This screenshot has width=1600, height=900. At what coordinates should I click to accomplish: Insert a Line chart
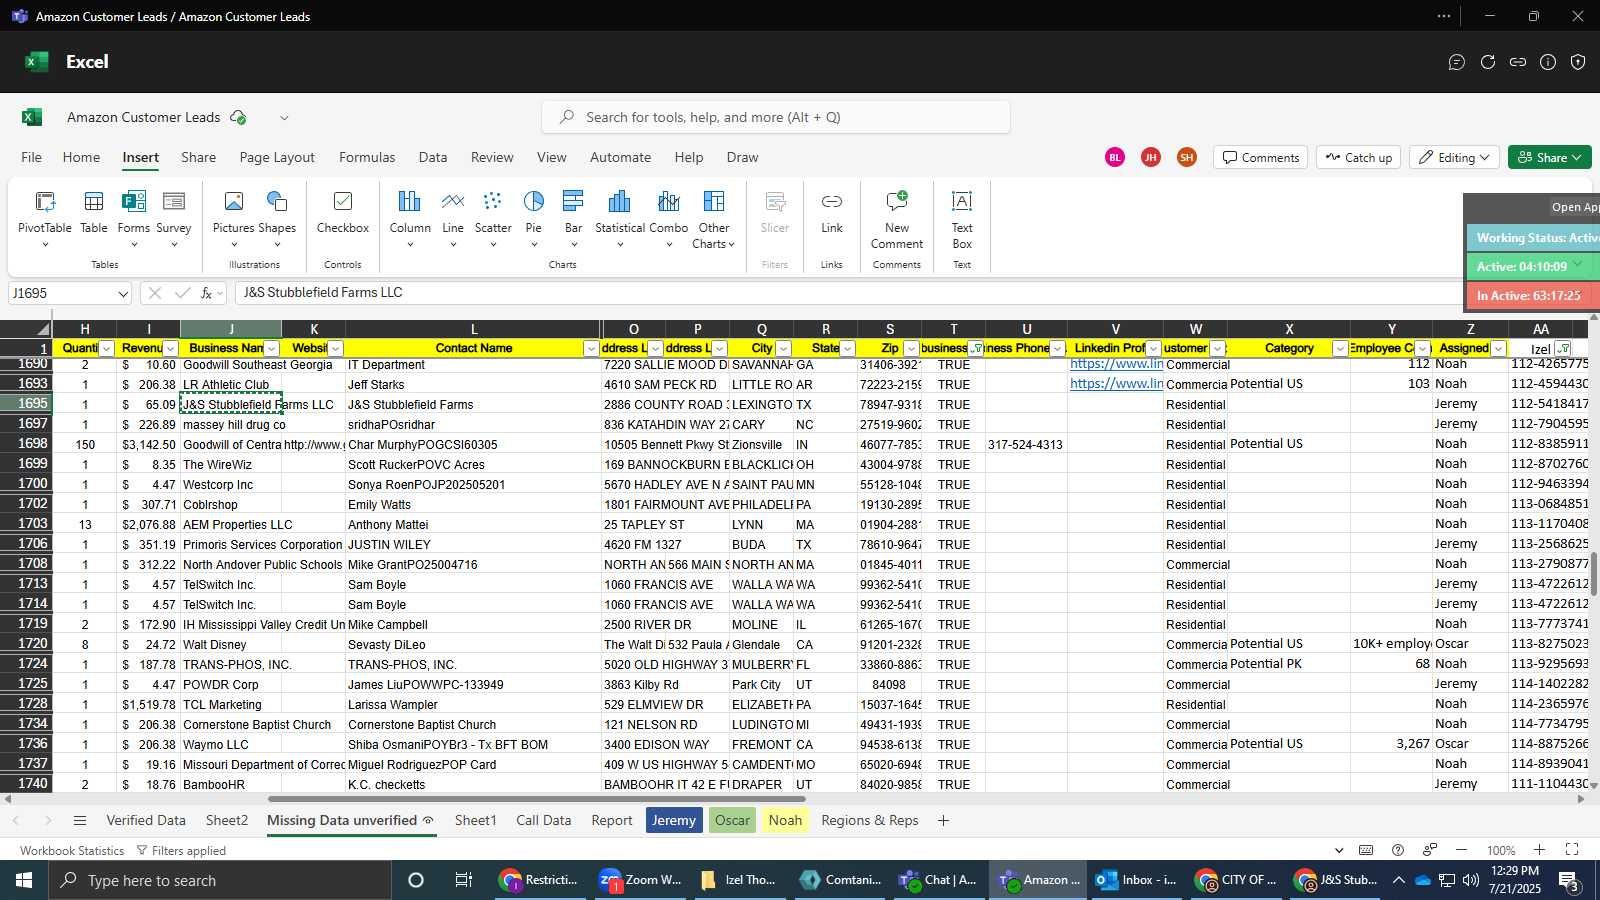pyautogui.click(x=453, y=218)
